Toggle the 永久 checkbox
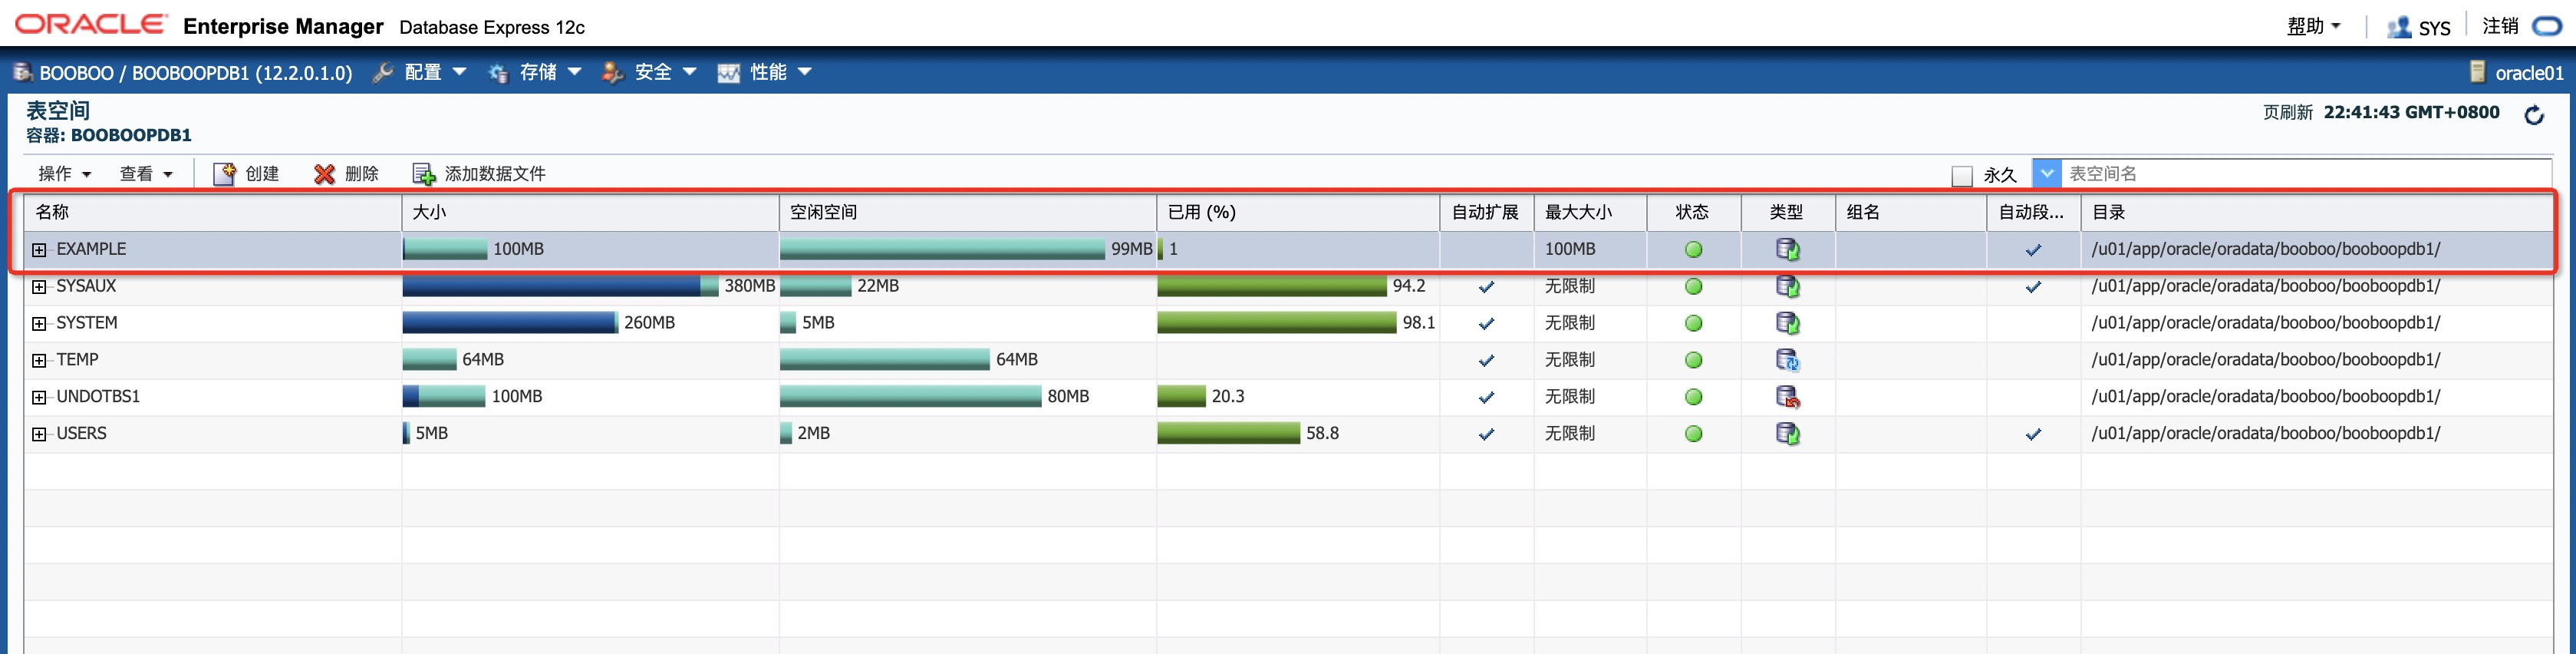This screenshot has height=654, width=2576. pos(1961,176)
